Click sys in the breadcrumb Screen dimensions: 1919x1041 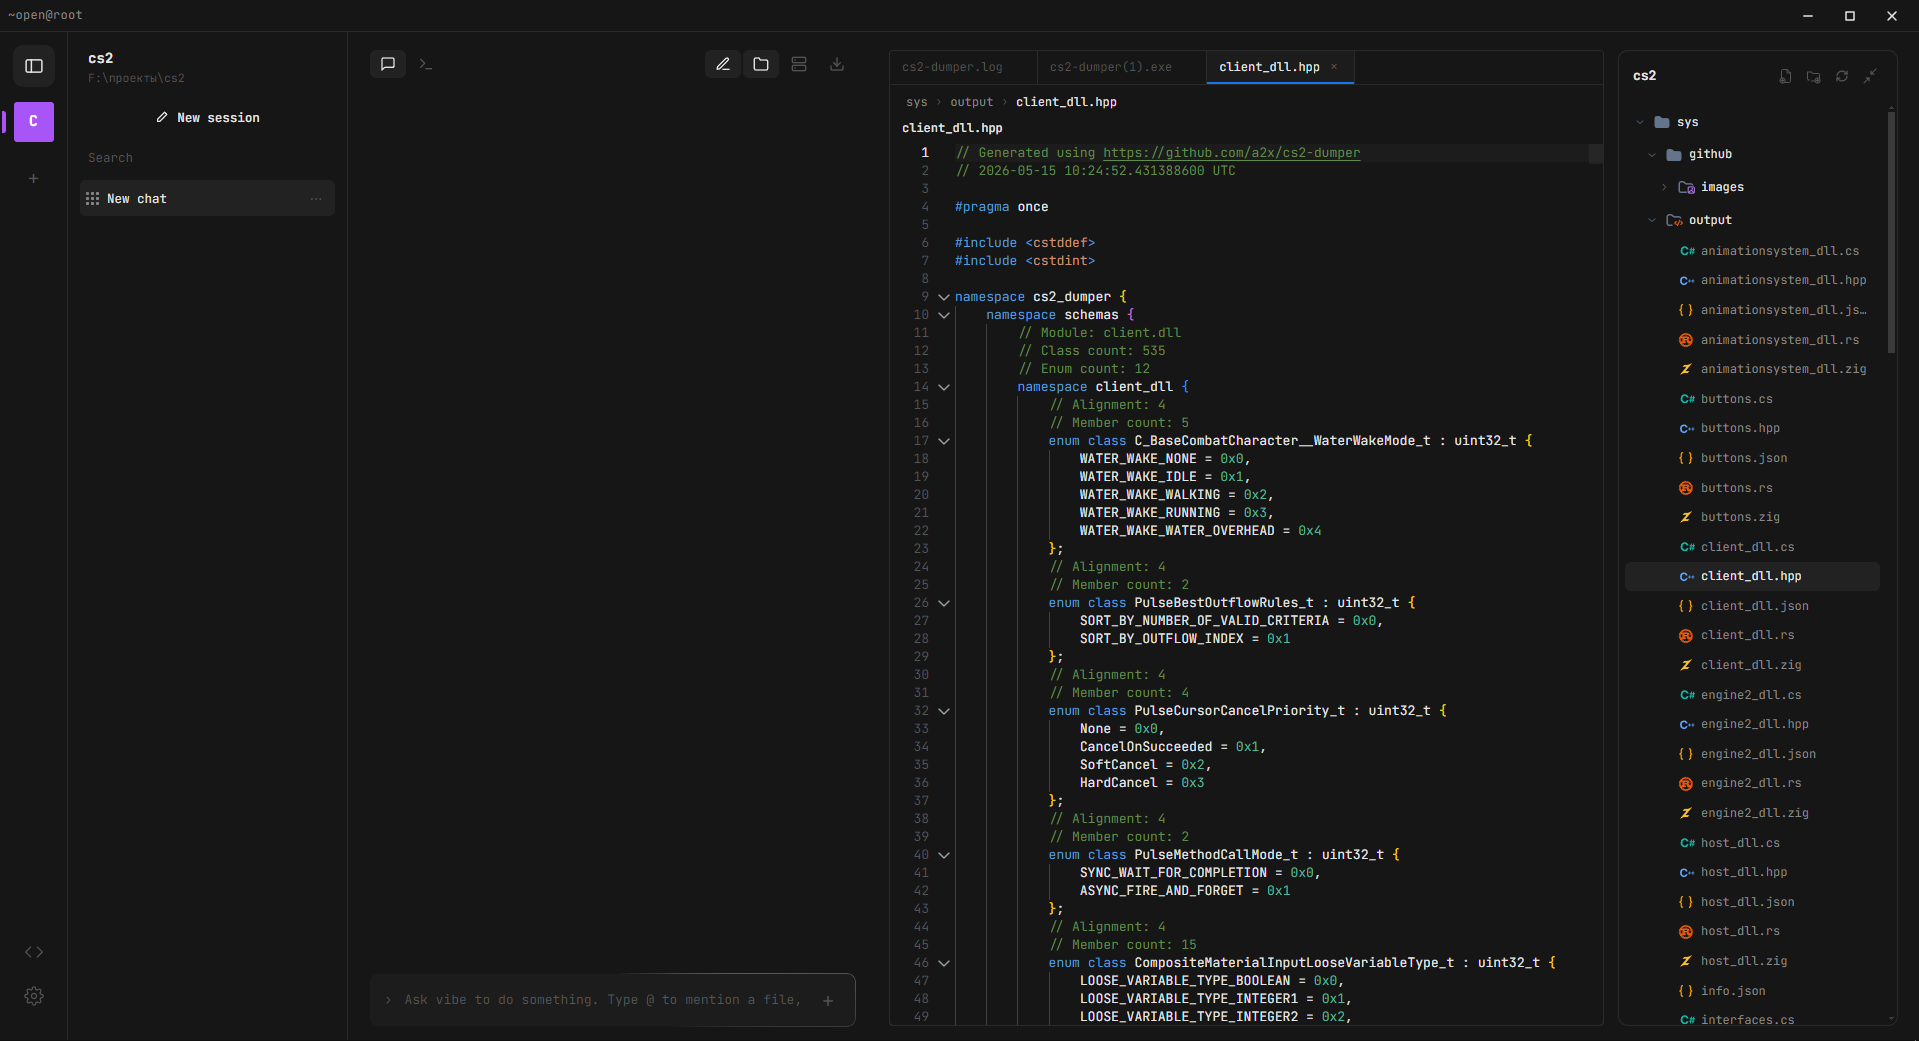916,102
